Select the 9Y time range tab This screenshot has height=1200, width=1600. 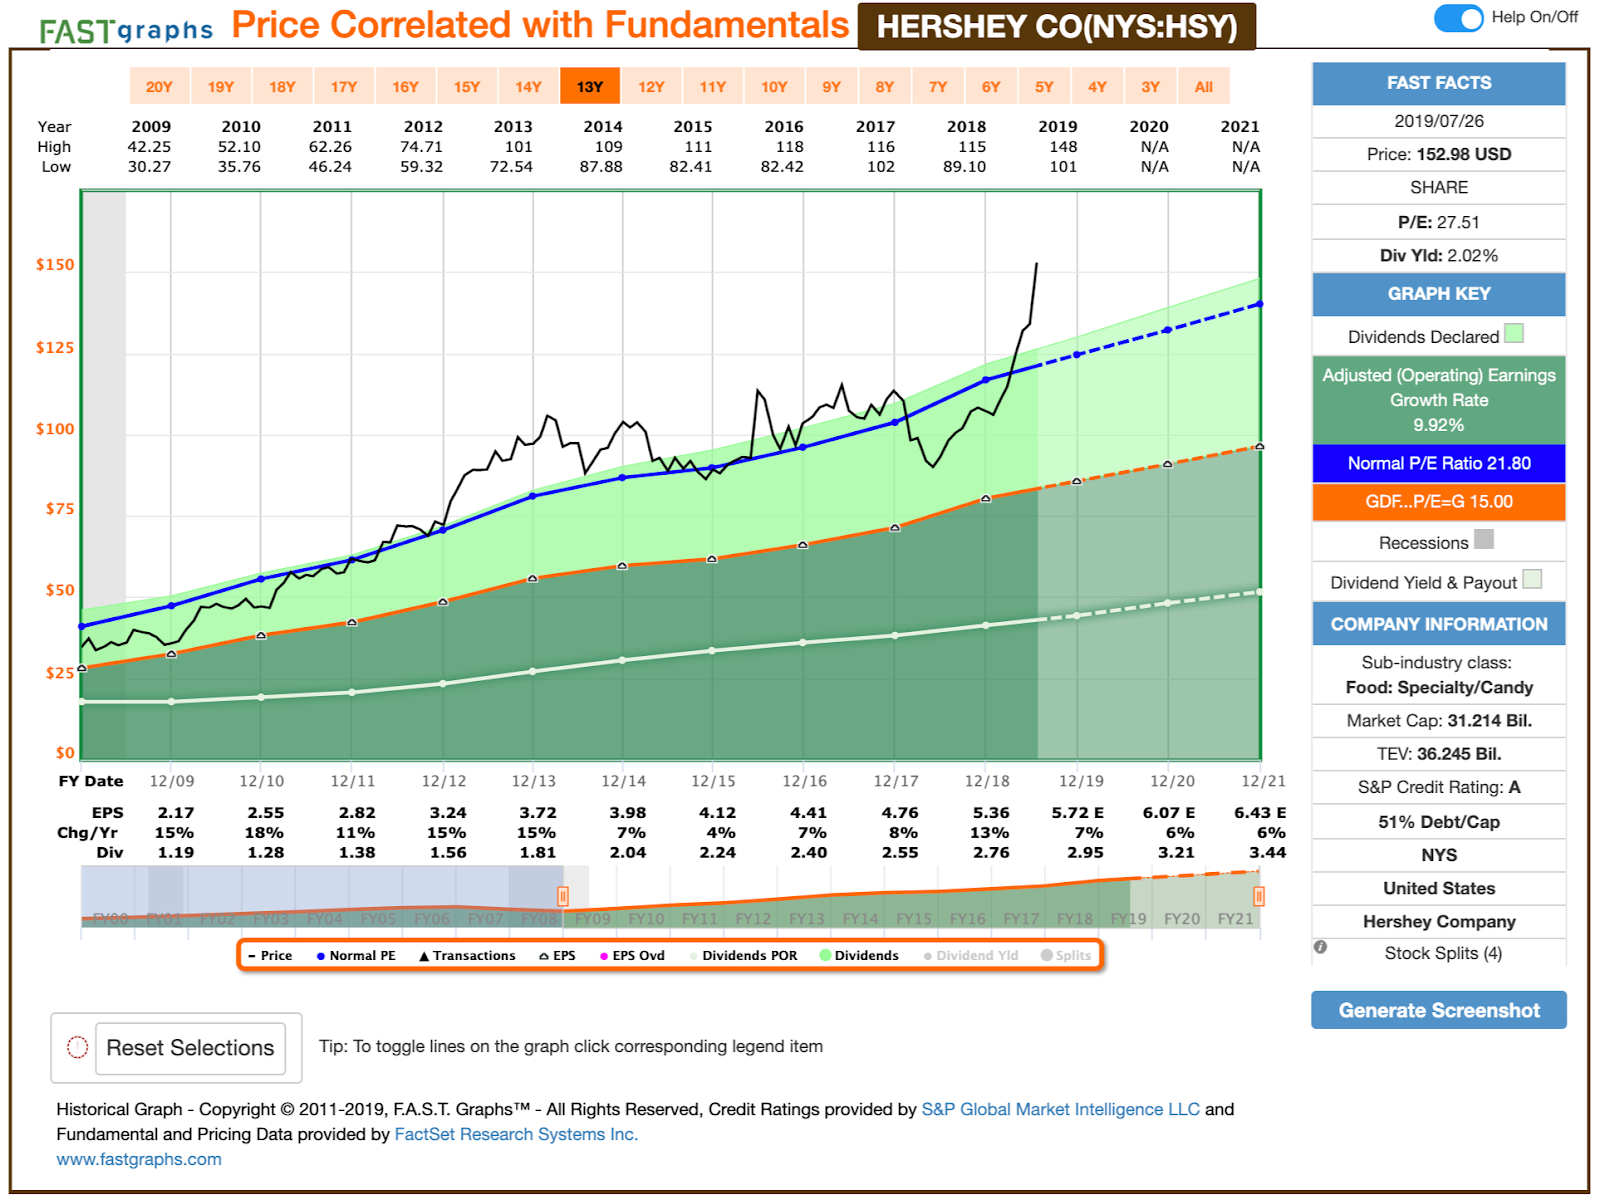click(832, 86)
